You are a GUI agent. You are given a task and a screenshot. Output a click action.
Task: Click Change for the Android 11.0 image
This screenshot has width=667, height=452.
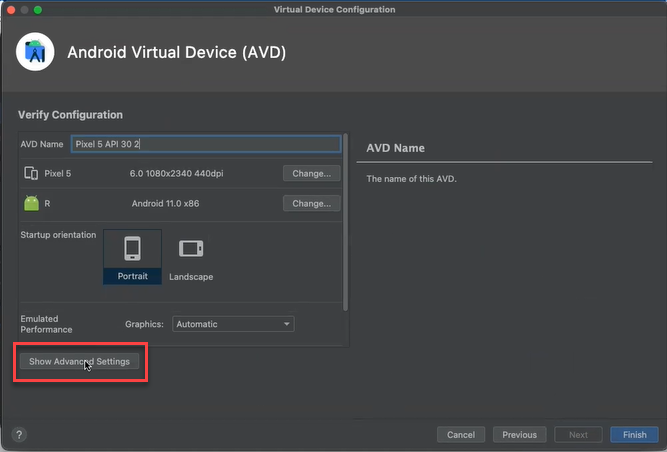point(311,203)
